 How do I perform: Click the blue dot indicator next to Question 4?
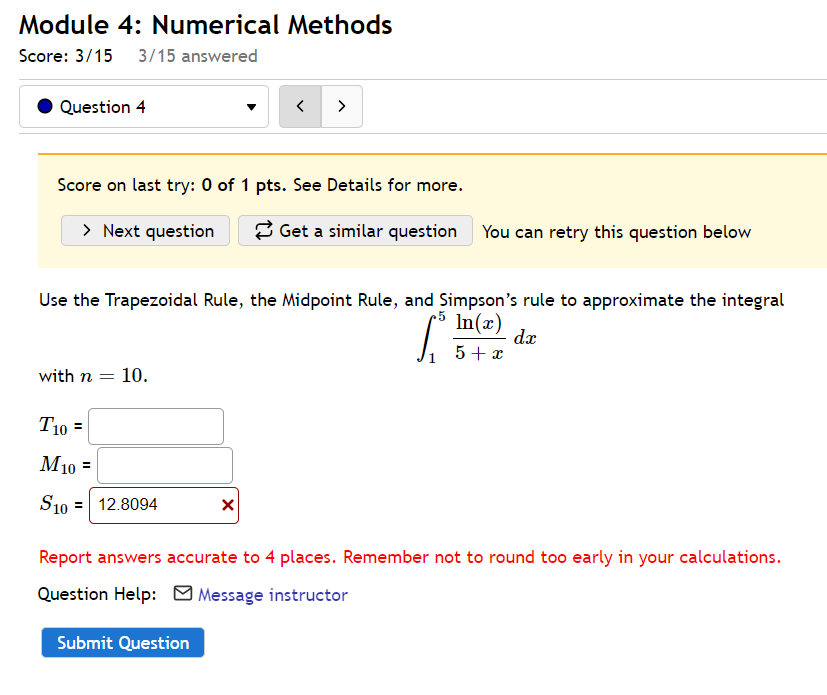tap(44, 106)
